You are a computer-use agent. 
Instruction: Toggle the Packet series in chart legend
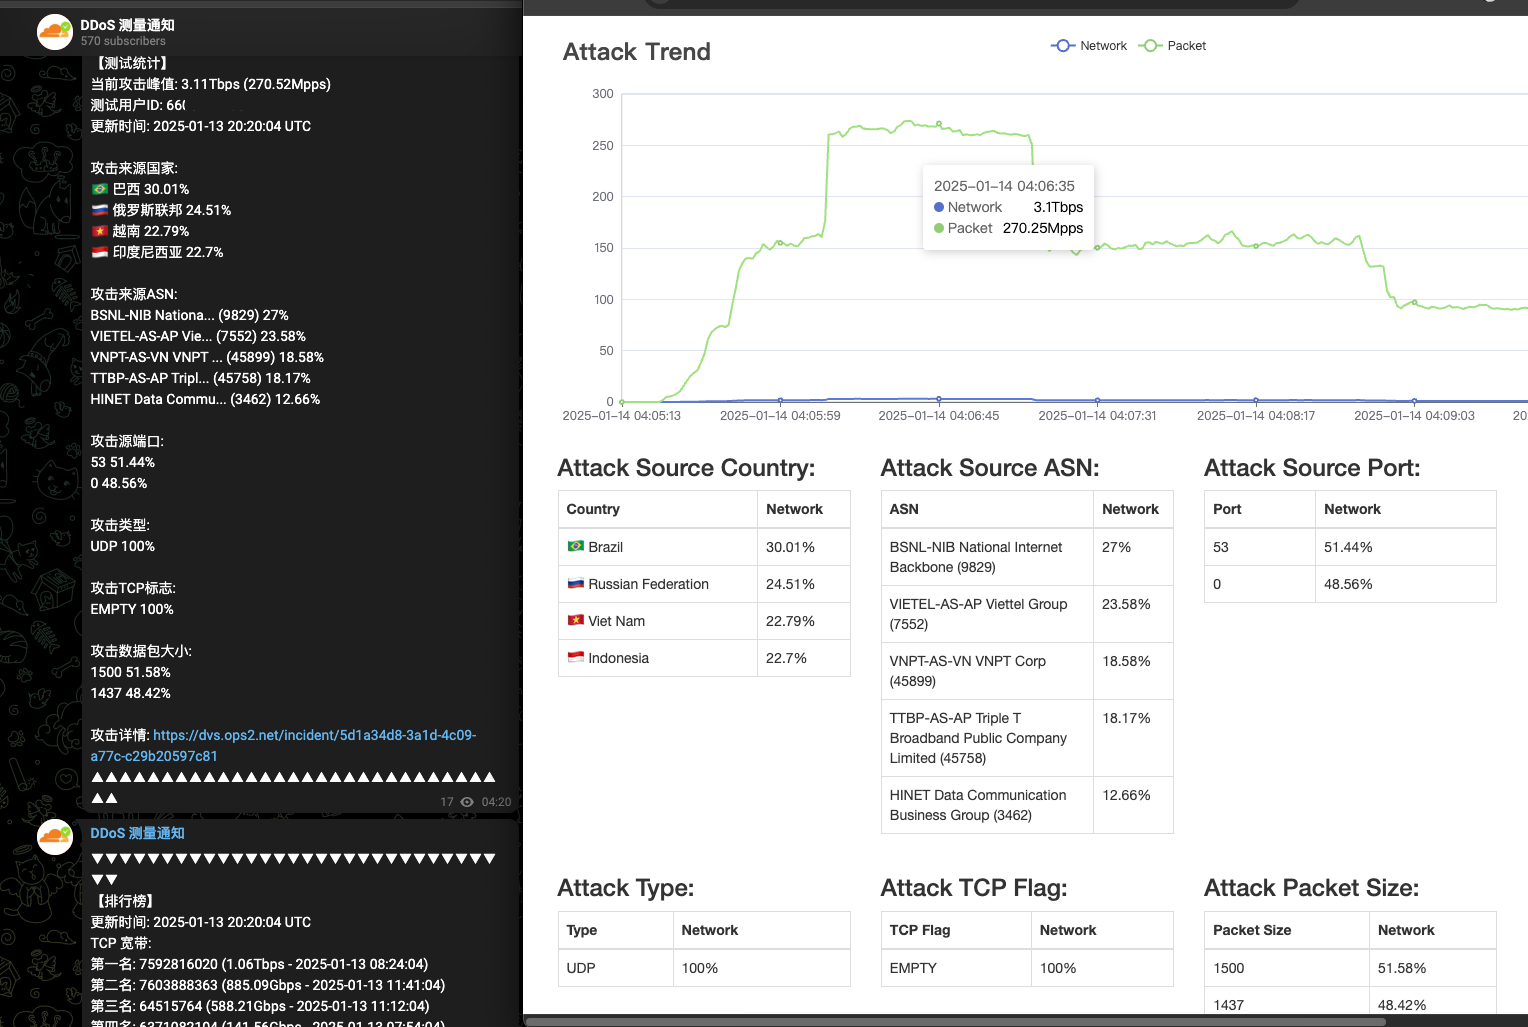(1173, 46)
